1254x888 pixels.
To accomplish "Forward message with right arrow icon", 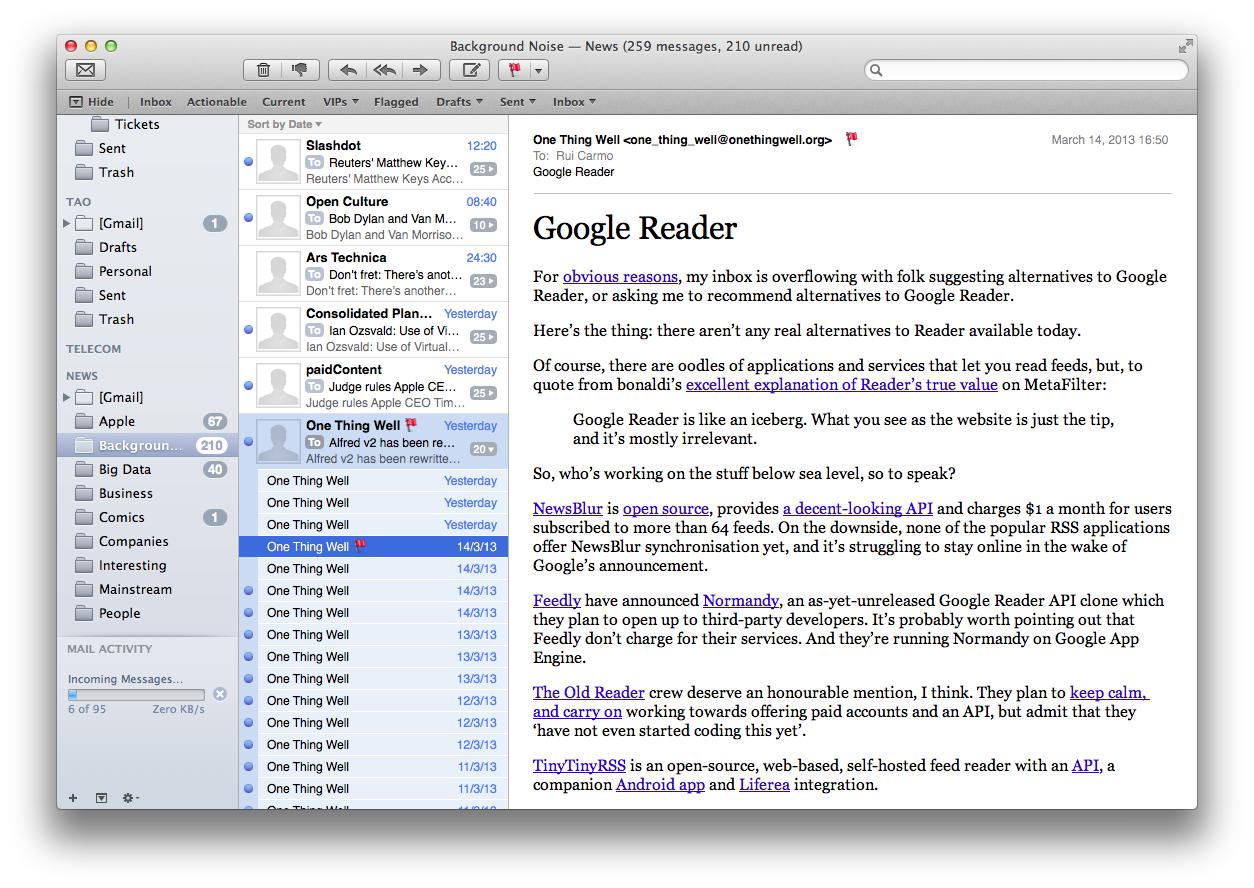I will click(x=420, y=70).
